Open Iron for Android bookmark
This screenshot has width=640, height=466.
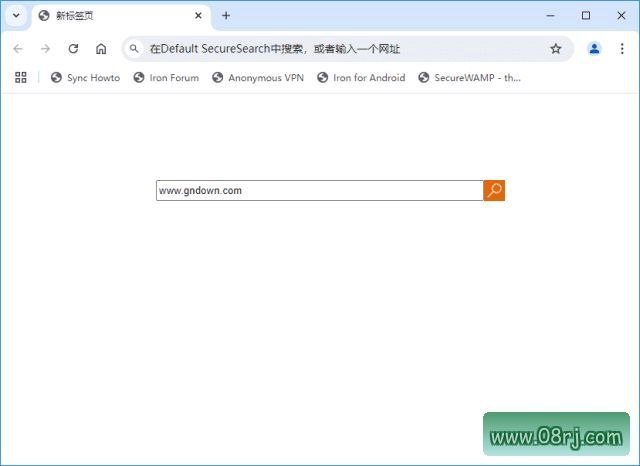pyautogui.click(x=361, y=78)
